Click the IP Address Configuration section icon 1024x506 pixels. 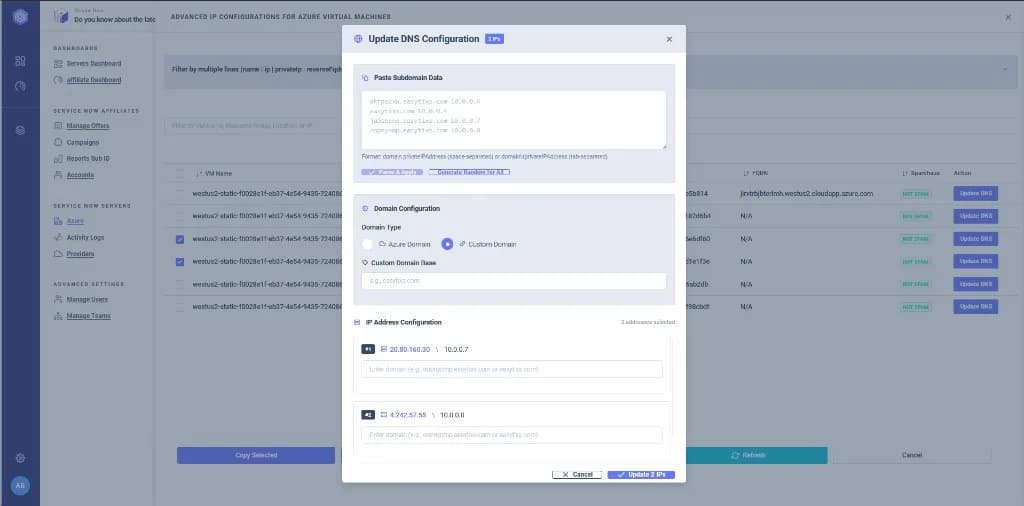point(357,323)
